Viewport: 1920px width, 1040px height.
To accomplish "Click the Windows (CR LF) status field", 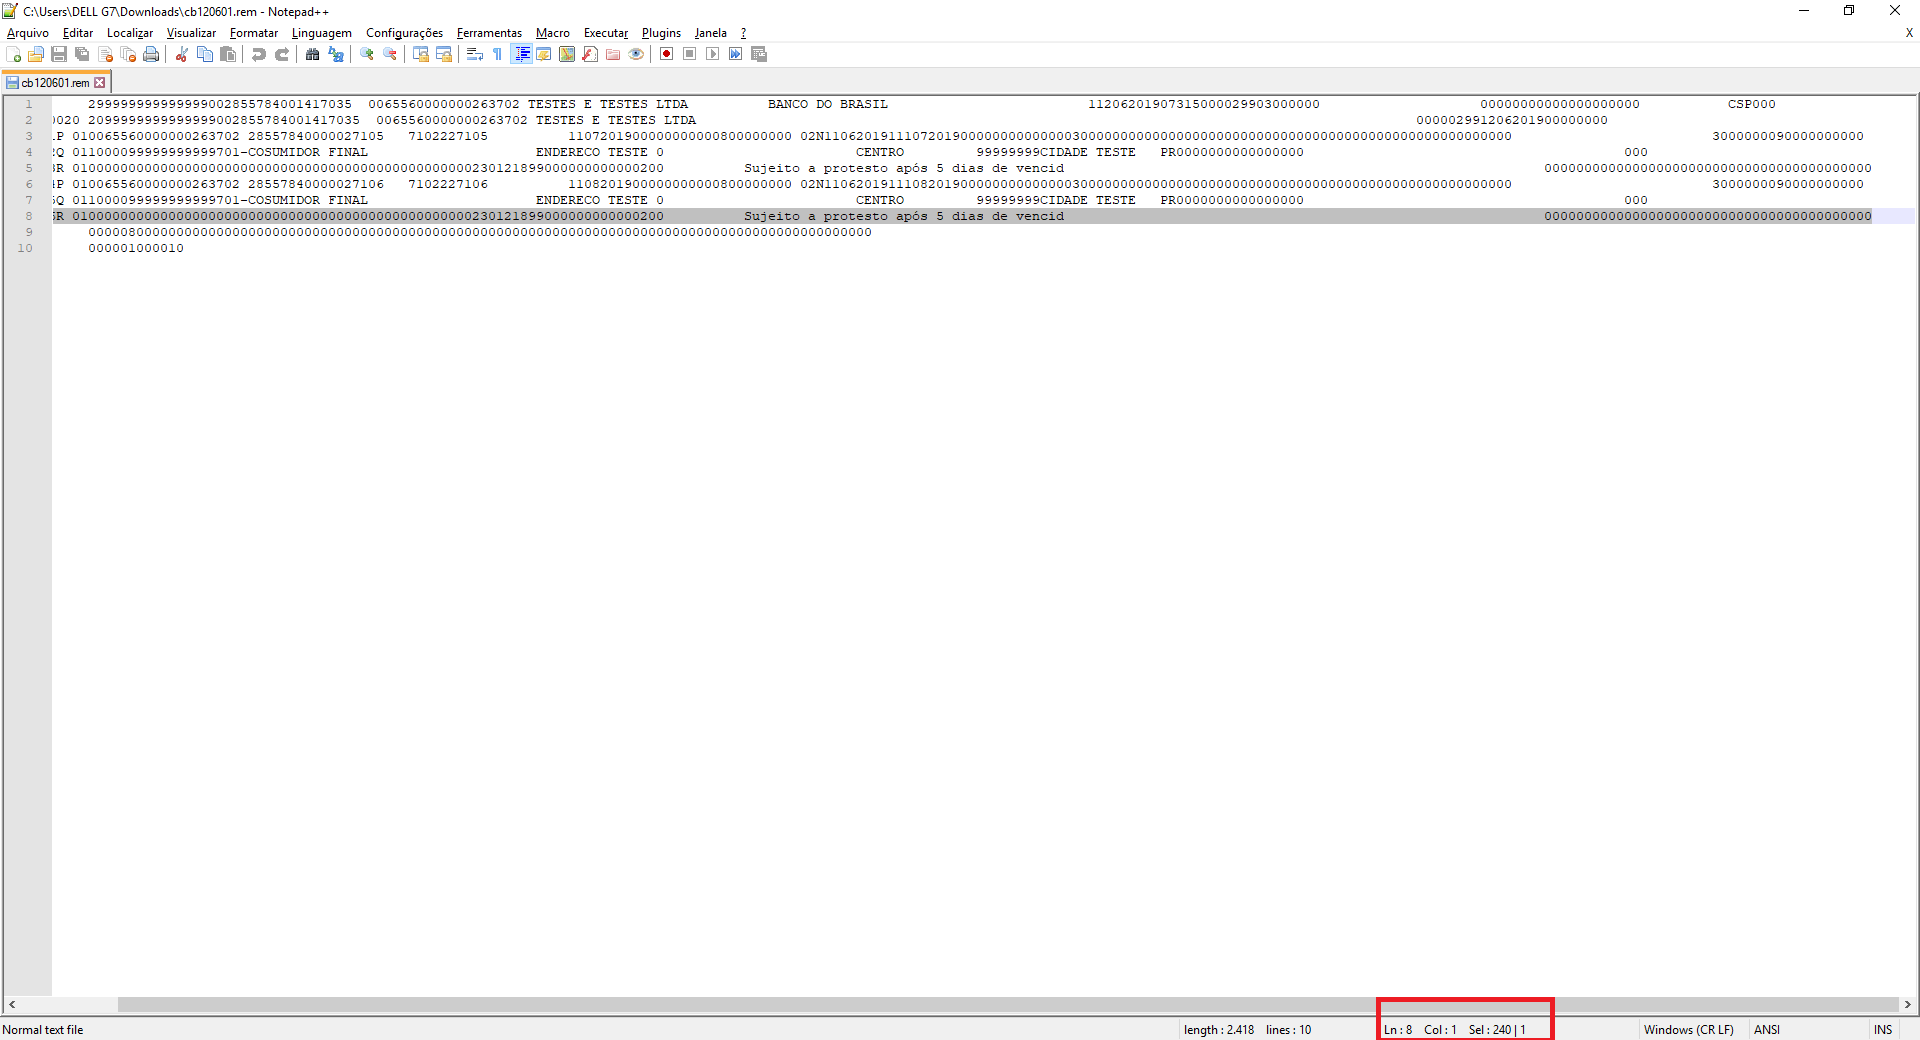I will [1688, 1030].
